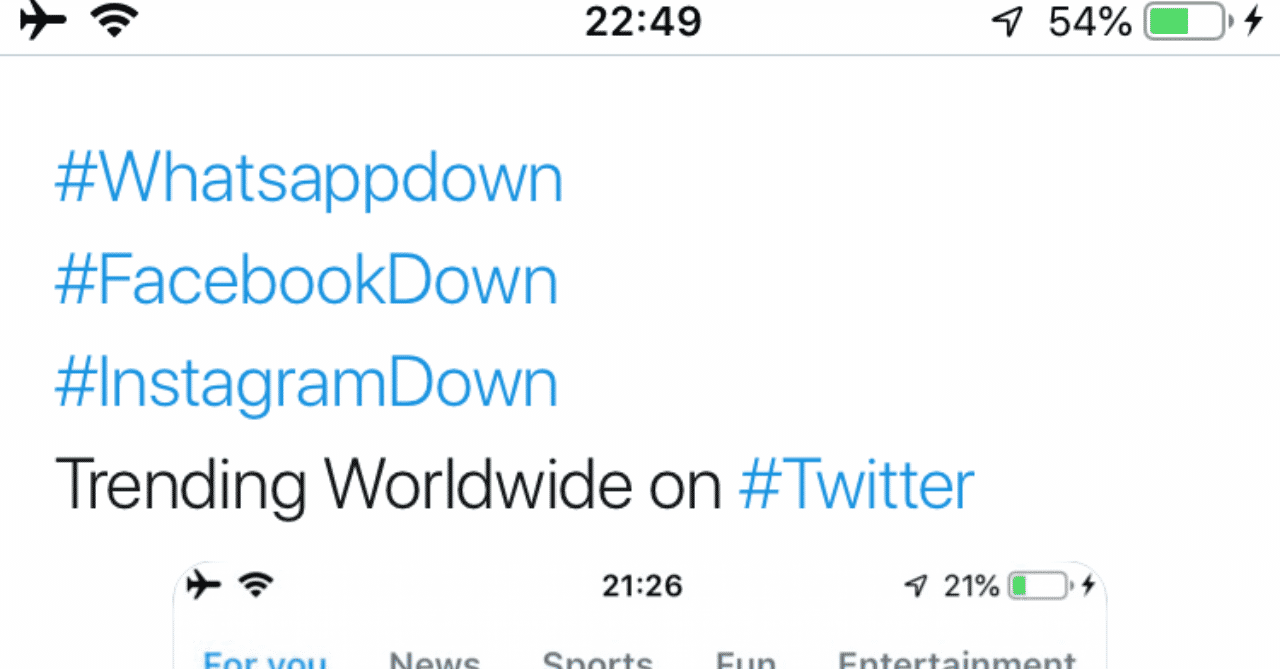This screenshot has width=1280, height=669.
Task: Open the Fun tab
Action: pyautogui.click(x=745, y=659)
